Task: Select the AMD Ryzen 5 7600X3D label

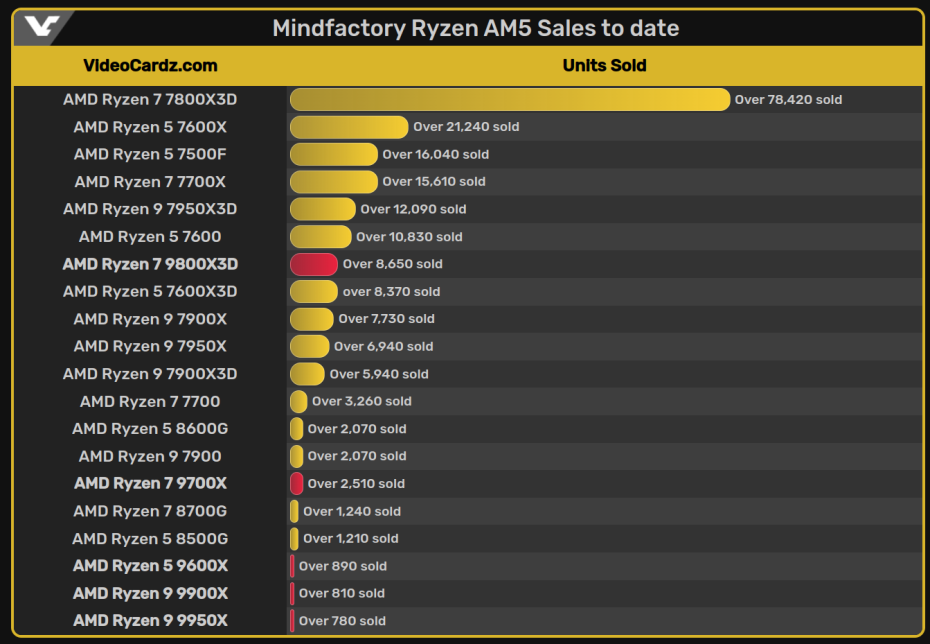Action: pyautogui.click(x=150, y=292)
